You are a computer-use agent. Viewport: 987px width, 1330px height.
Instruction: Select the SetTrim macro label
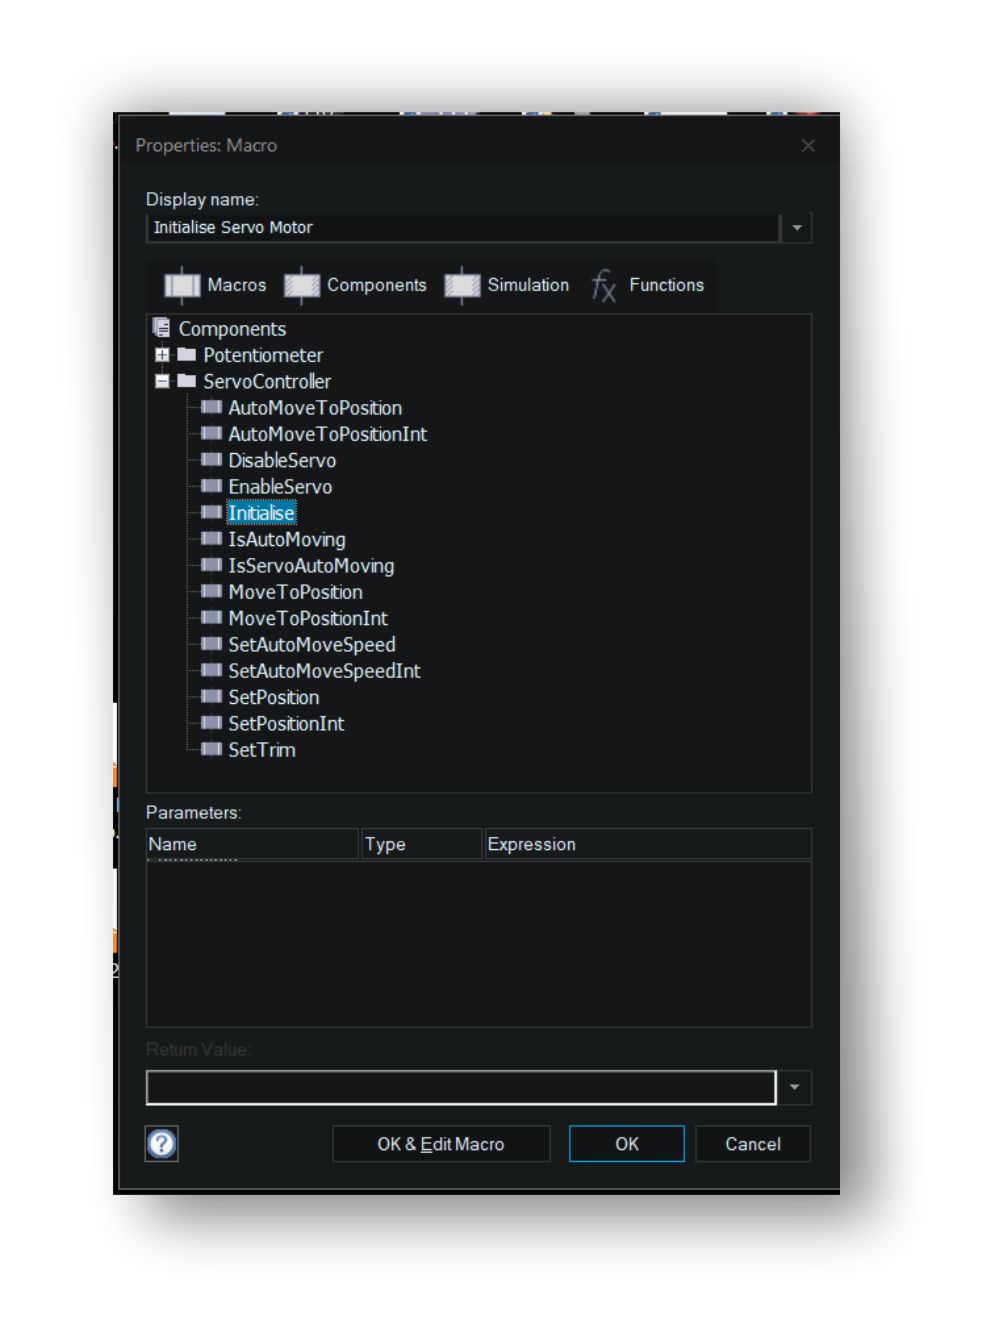(262, 750)
